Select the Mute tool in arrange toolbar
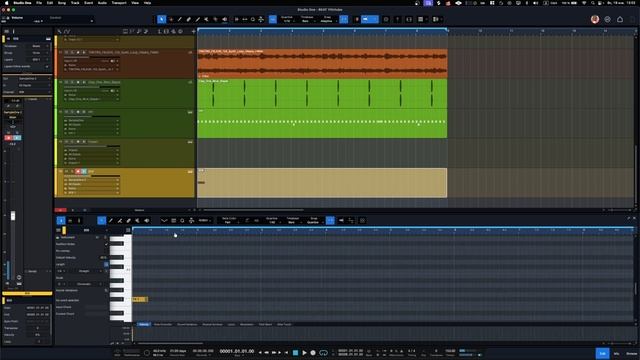 207,19
